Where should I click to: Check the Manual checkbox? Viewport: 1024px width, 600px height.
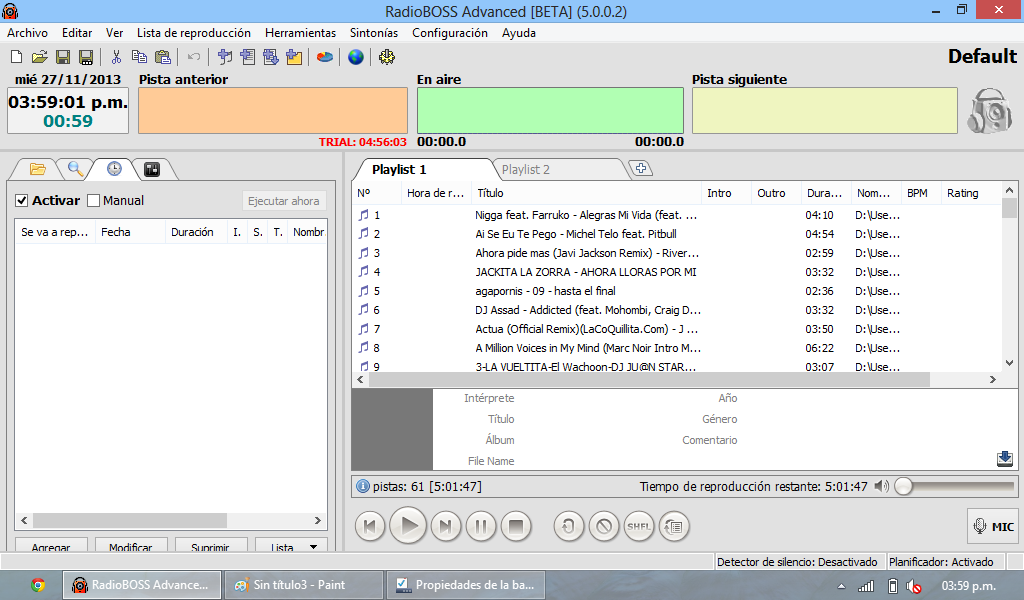pyautogui.click(x=93, y=200)
